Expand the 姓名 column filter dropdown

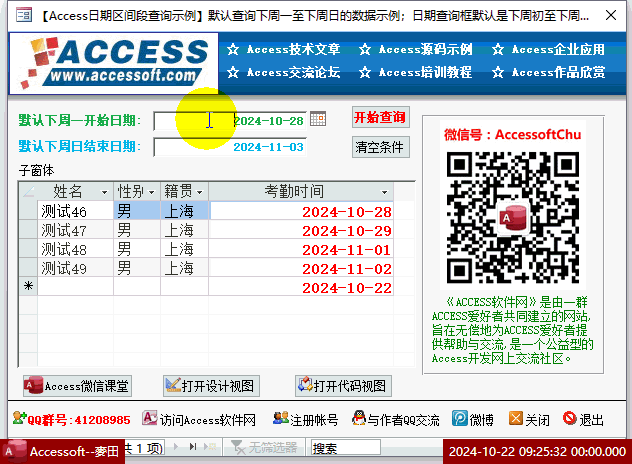104,192
